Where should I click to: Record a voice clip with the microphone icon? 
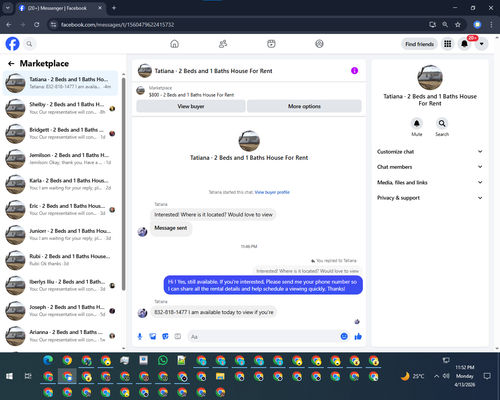pyautogui.click(x=140, y=336)
